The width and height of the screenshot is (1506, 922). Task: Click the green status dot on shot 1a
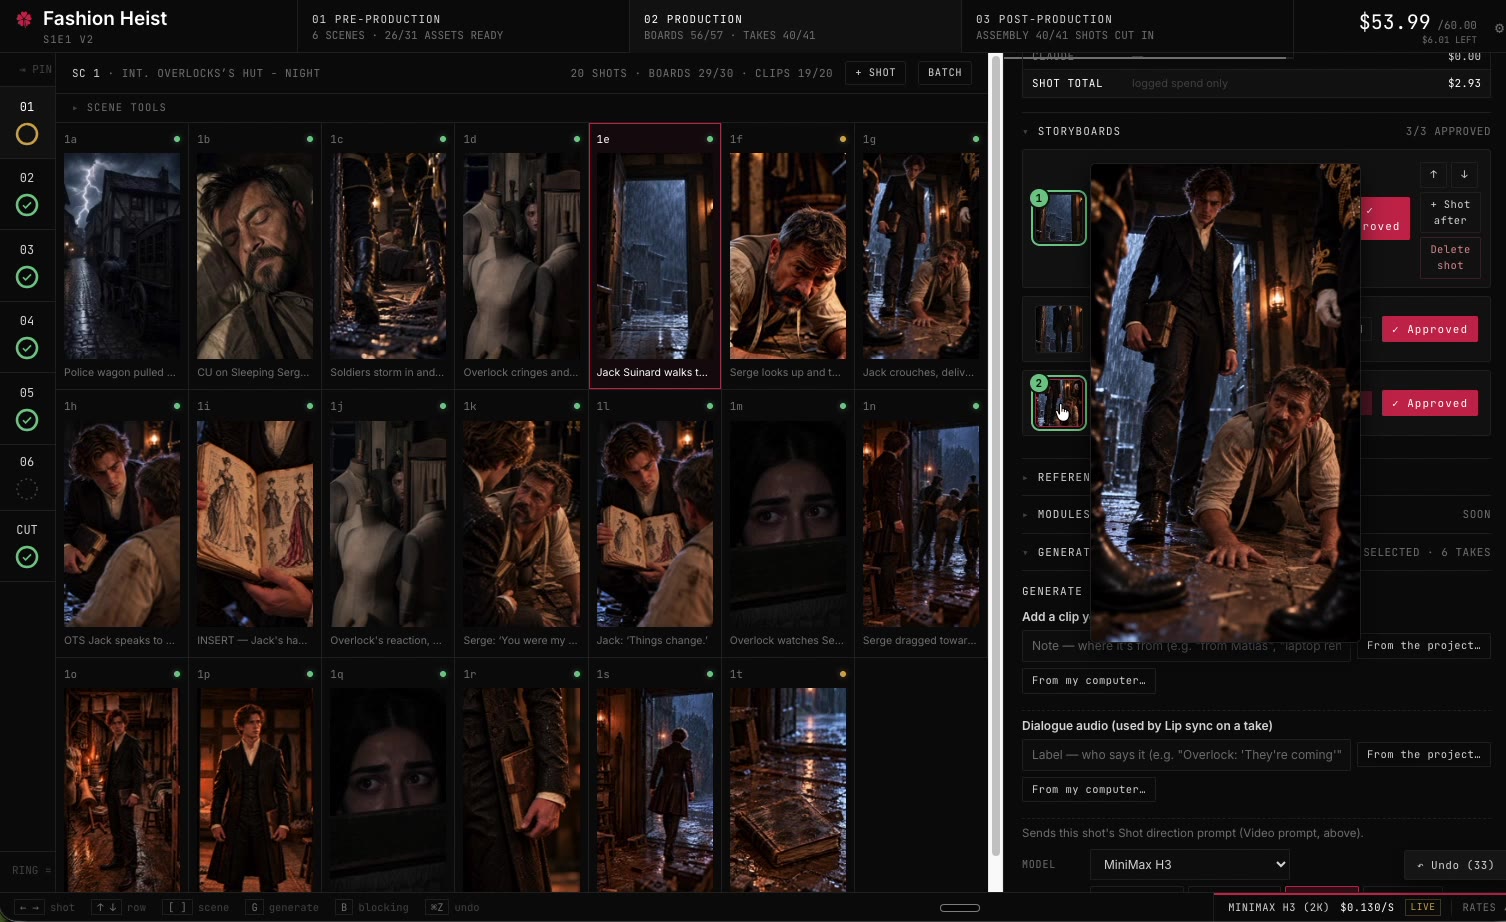[177, 139]
